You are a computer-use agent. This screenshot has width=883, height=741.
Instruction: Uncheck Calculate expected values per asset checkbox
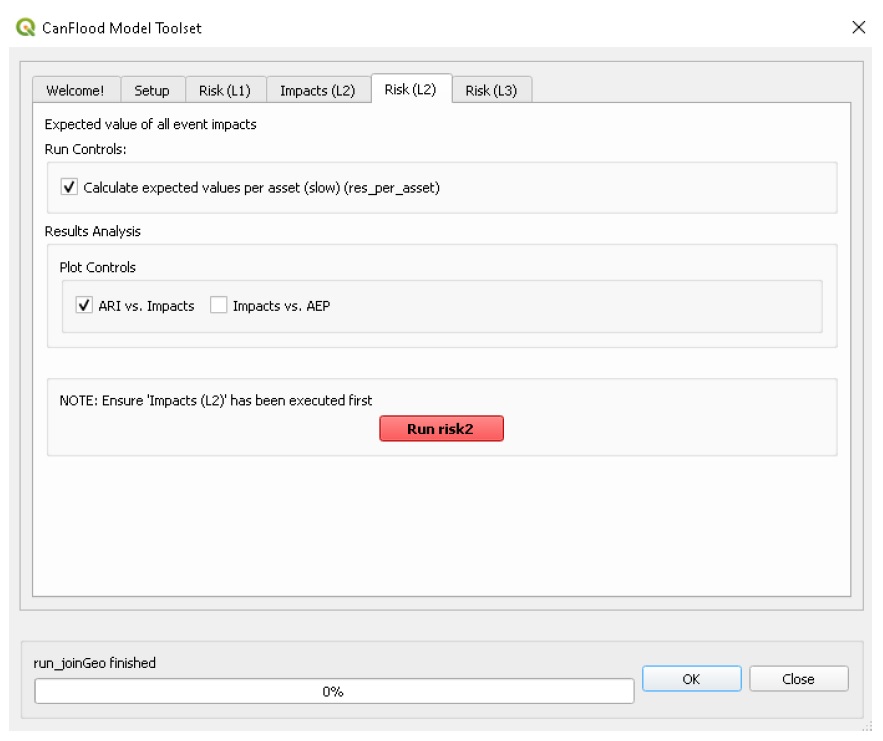tap(69, 187)
